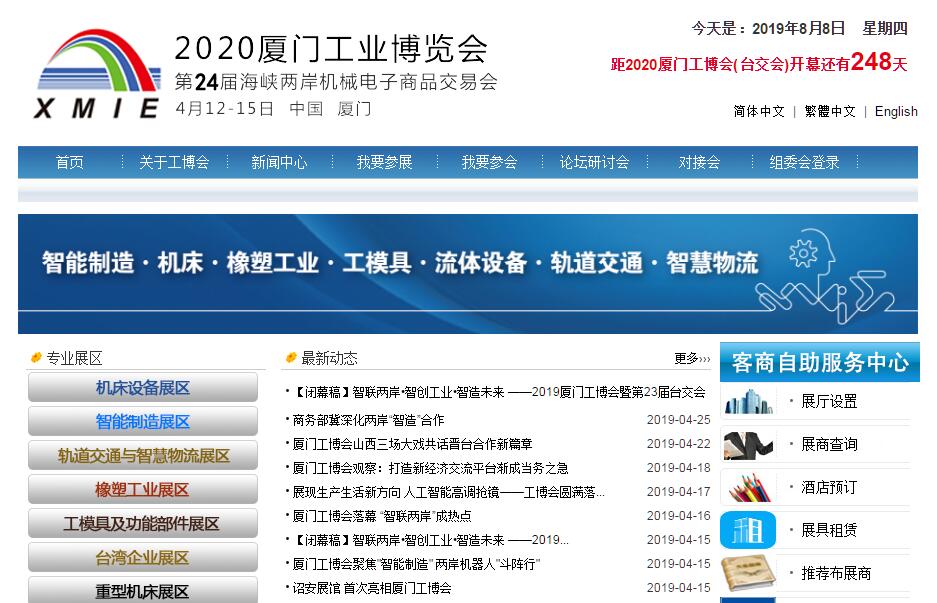The image size is (937, 603).
Task: Click the XMIE logo
Action: click(97, 74)
